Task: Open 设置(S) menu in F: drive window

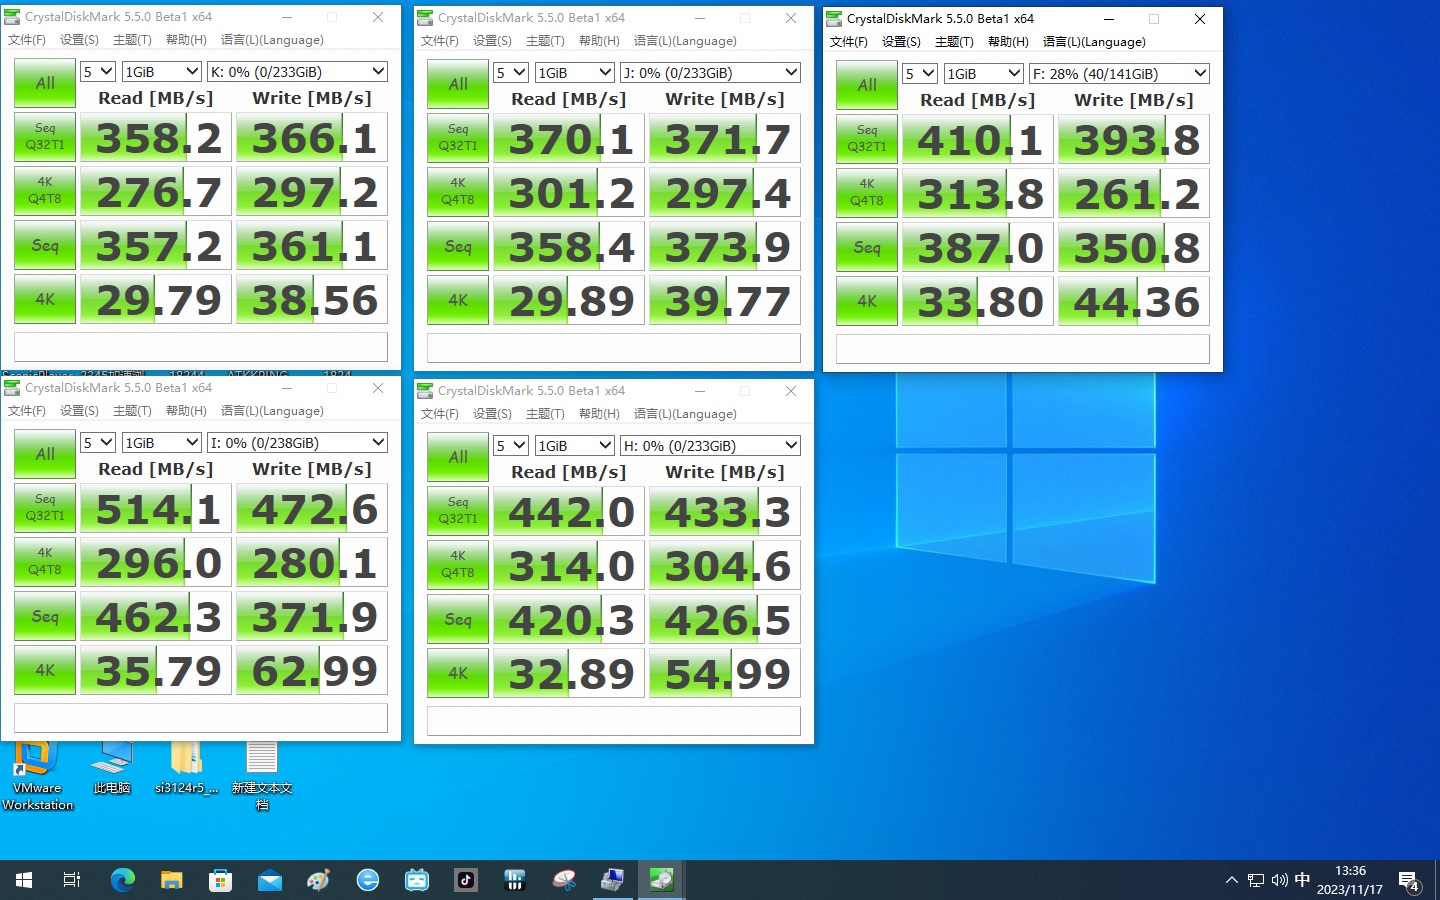Action: [901, 42]
